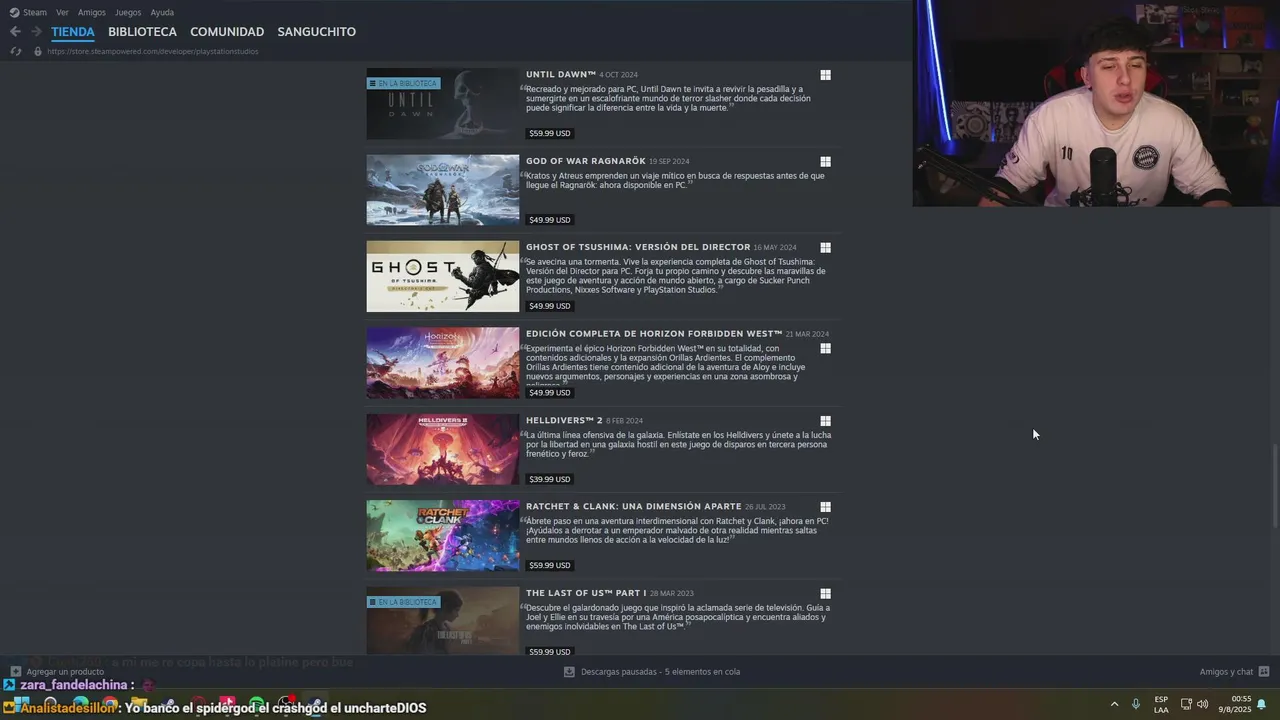Open the GOD OF WAR RAGNARÖK title link
Screen dimensions: 1280x720
[x=586, y=161]
